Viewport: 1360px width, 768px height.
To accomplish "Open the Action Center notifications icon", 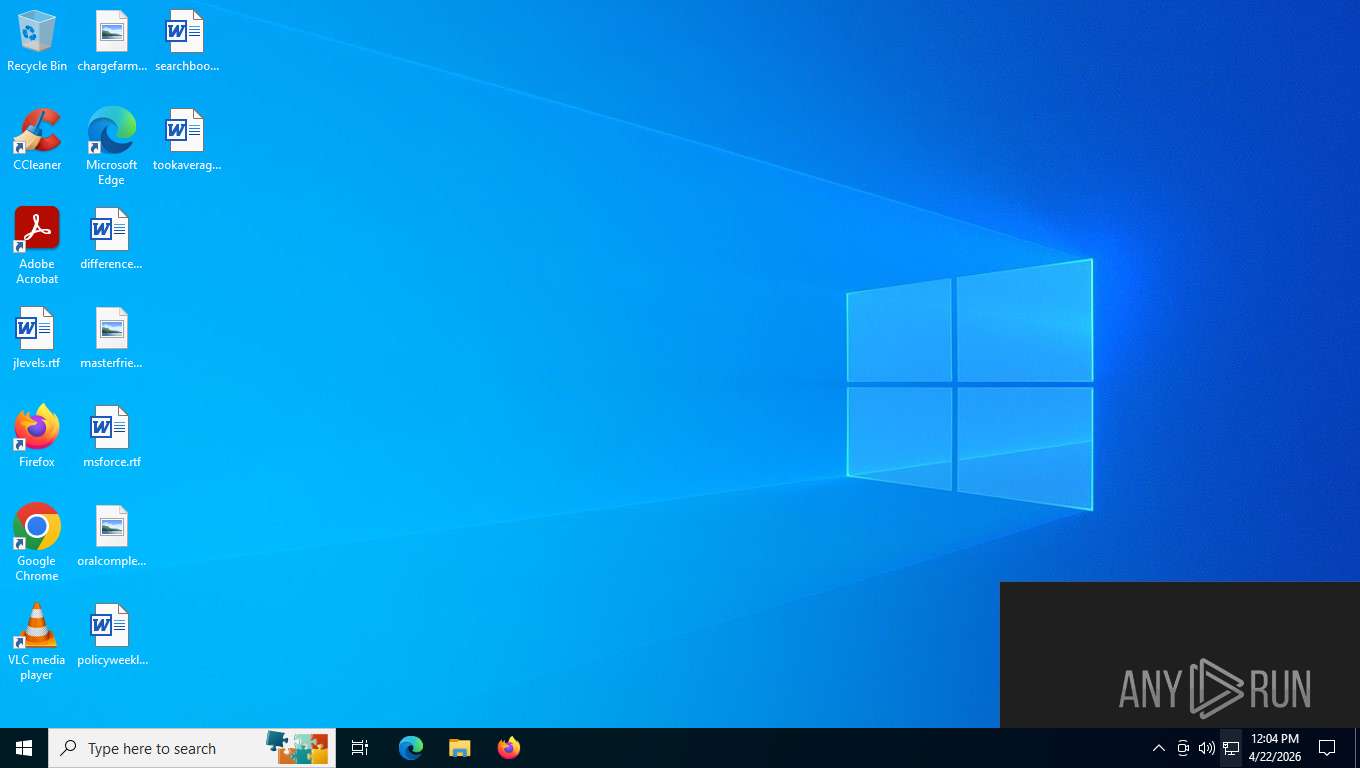I will coord(1328,748).
